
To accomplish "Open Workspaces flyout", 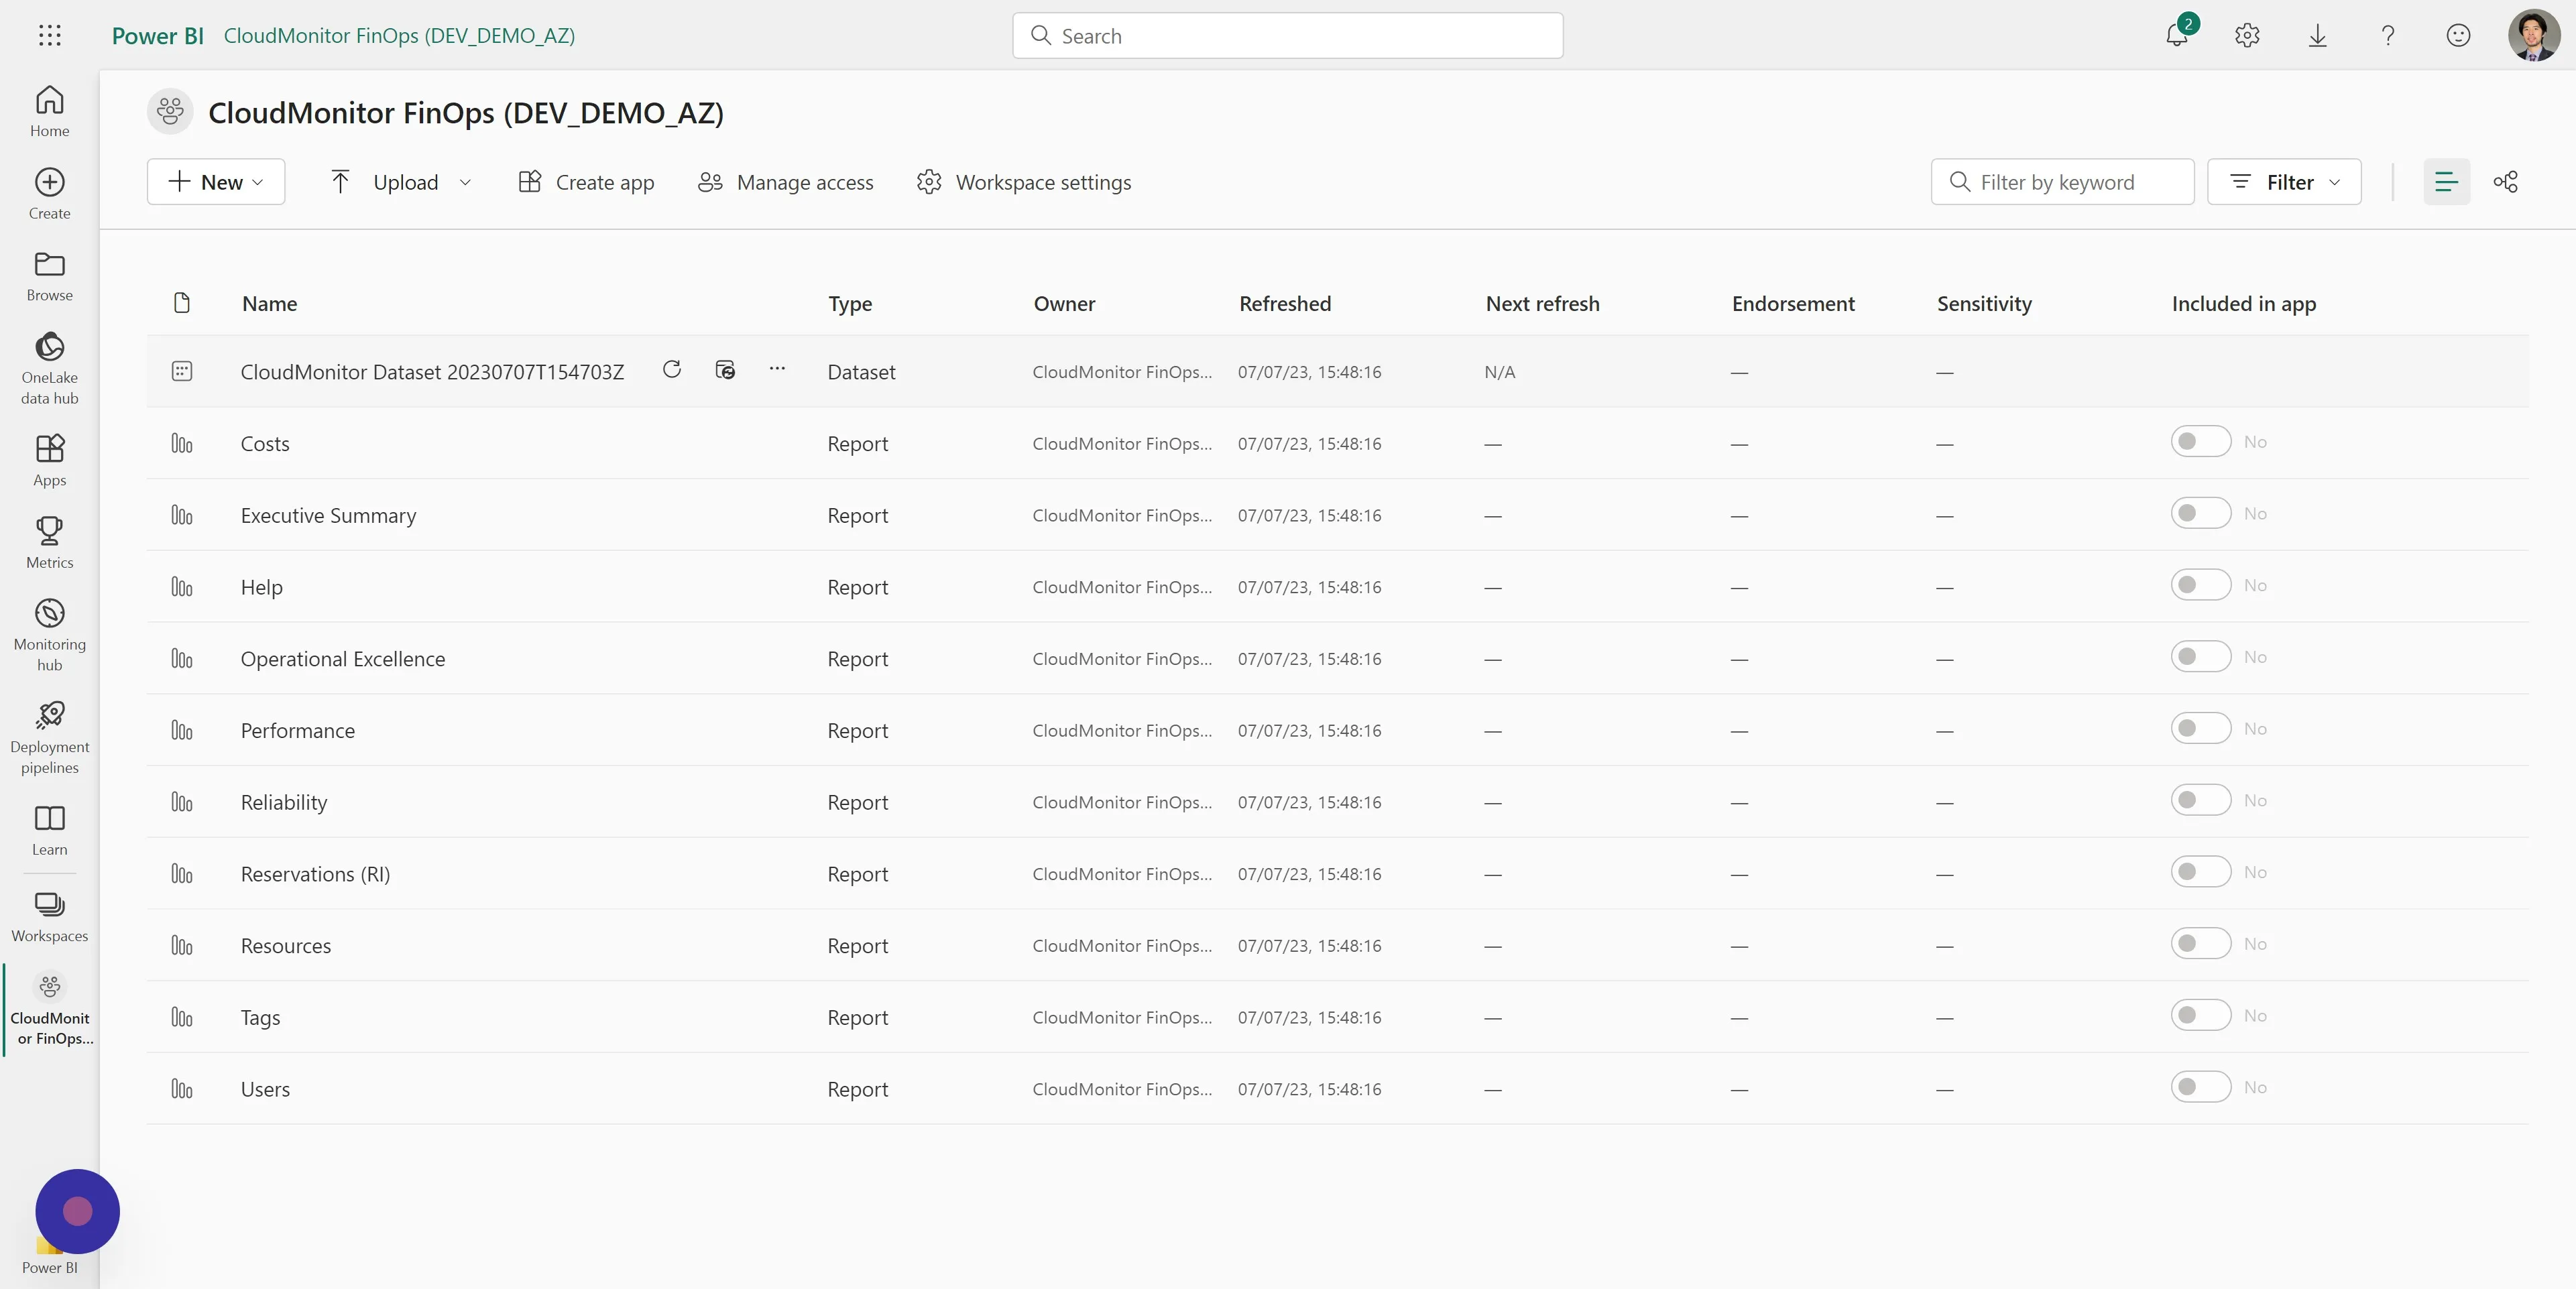I will (49, 916).
